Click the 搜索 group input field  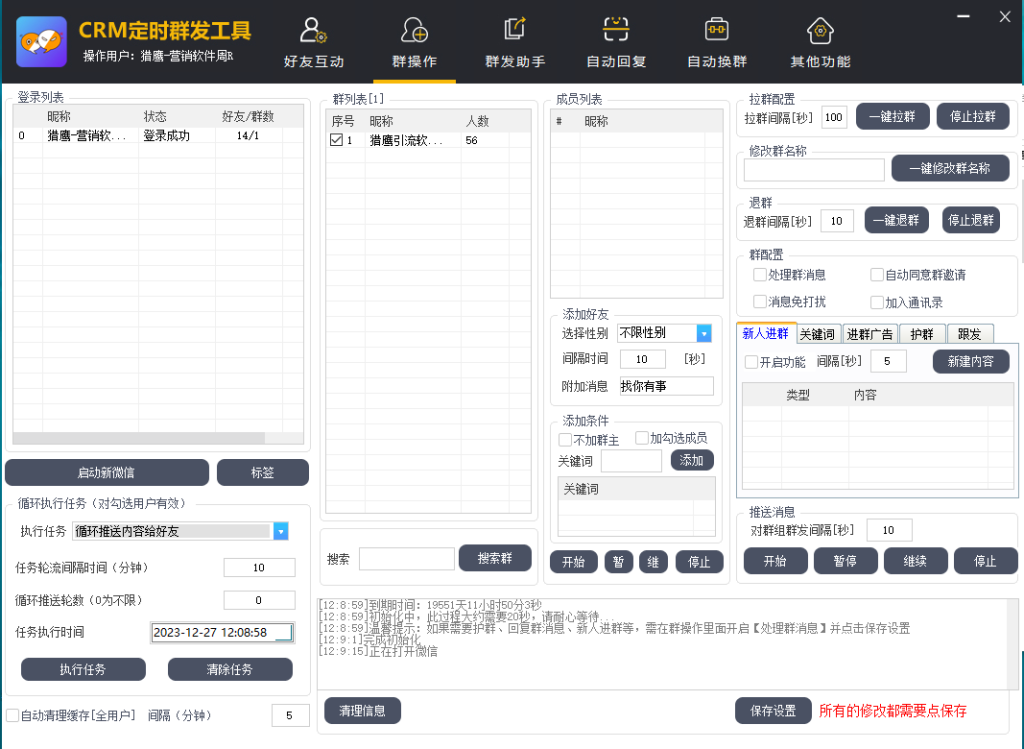click(406, 559)
